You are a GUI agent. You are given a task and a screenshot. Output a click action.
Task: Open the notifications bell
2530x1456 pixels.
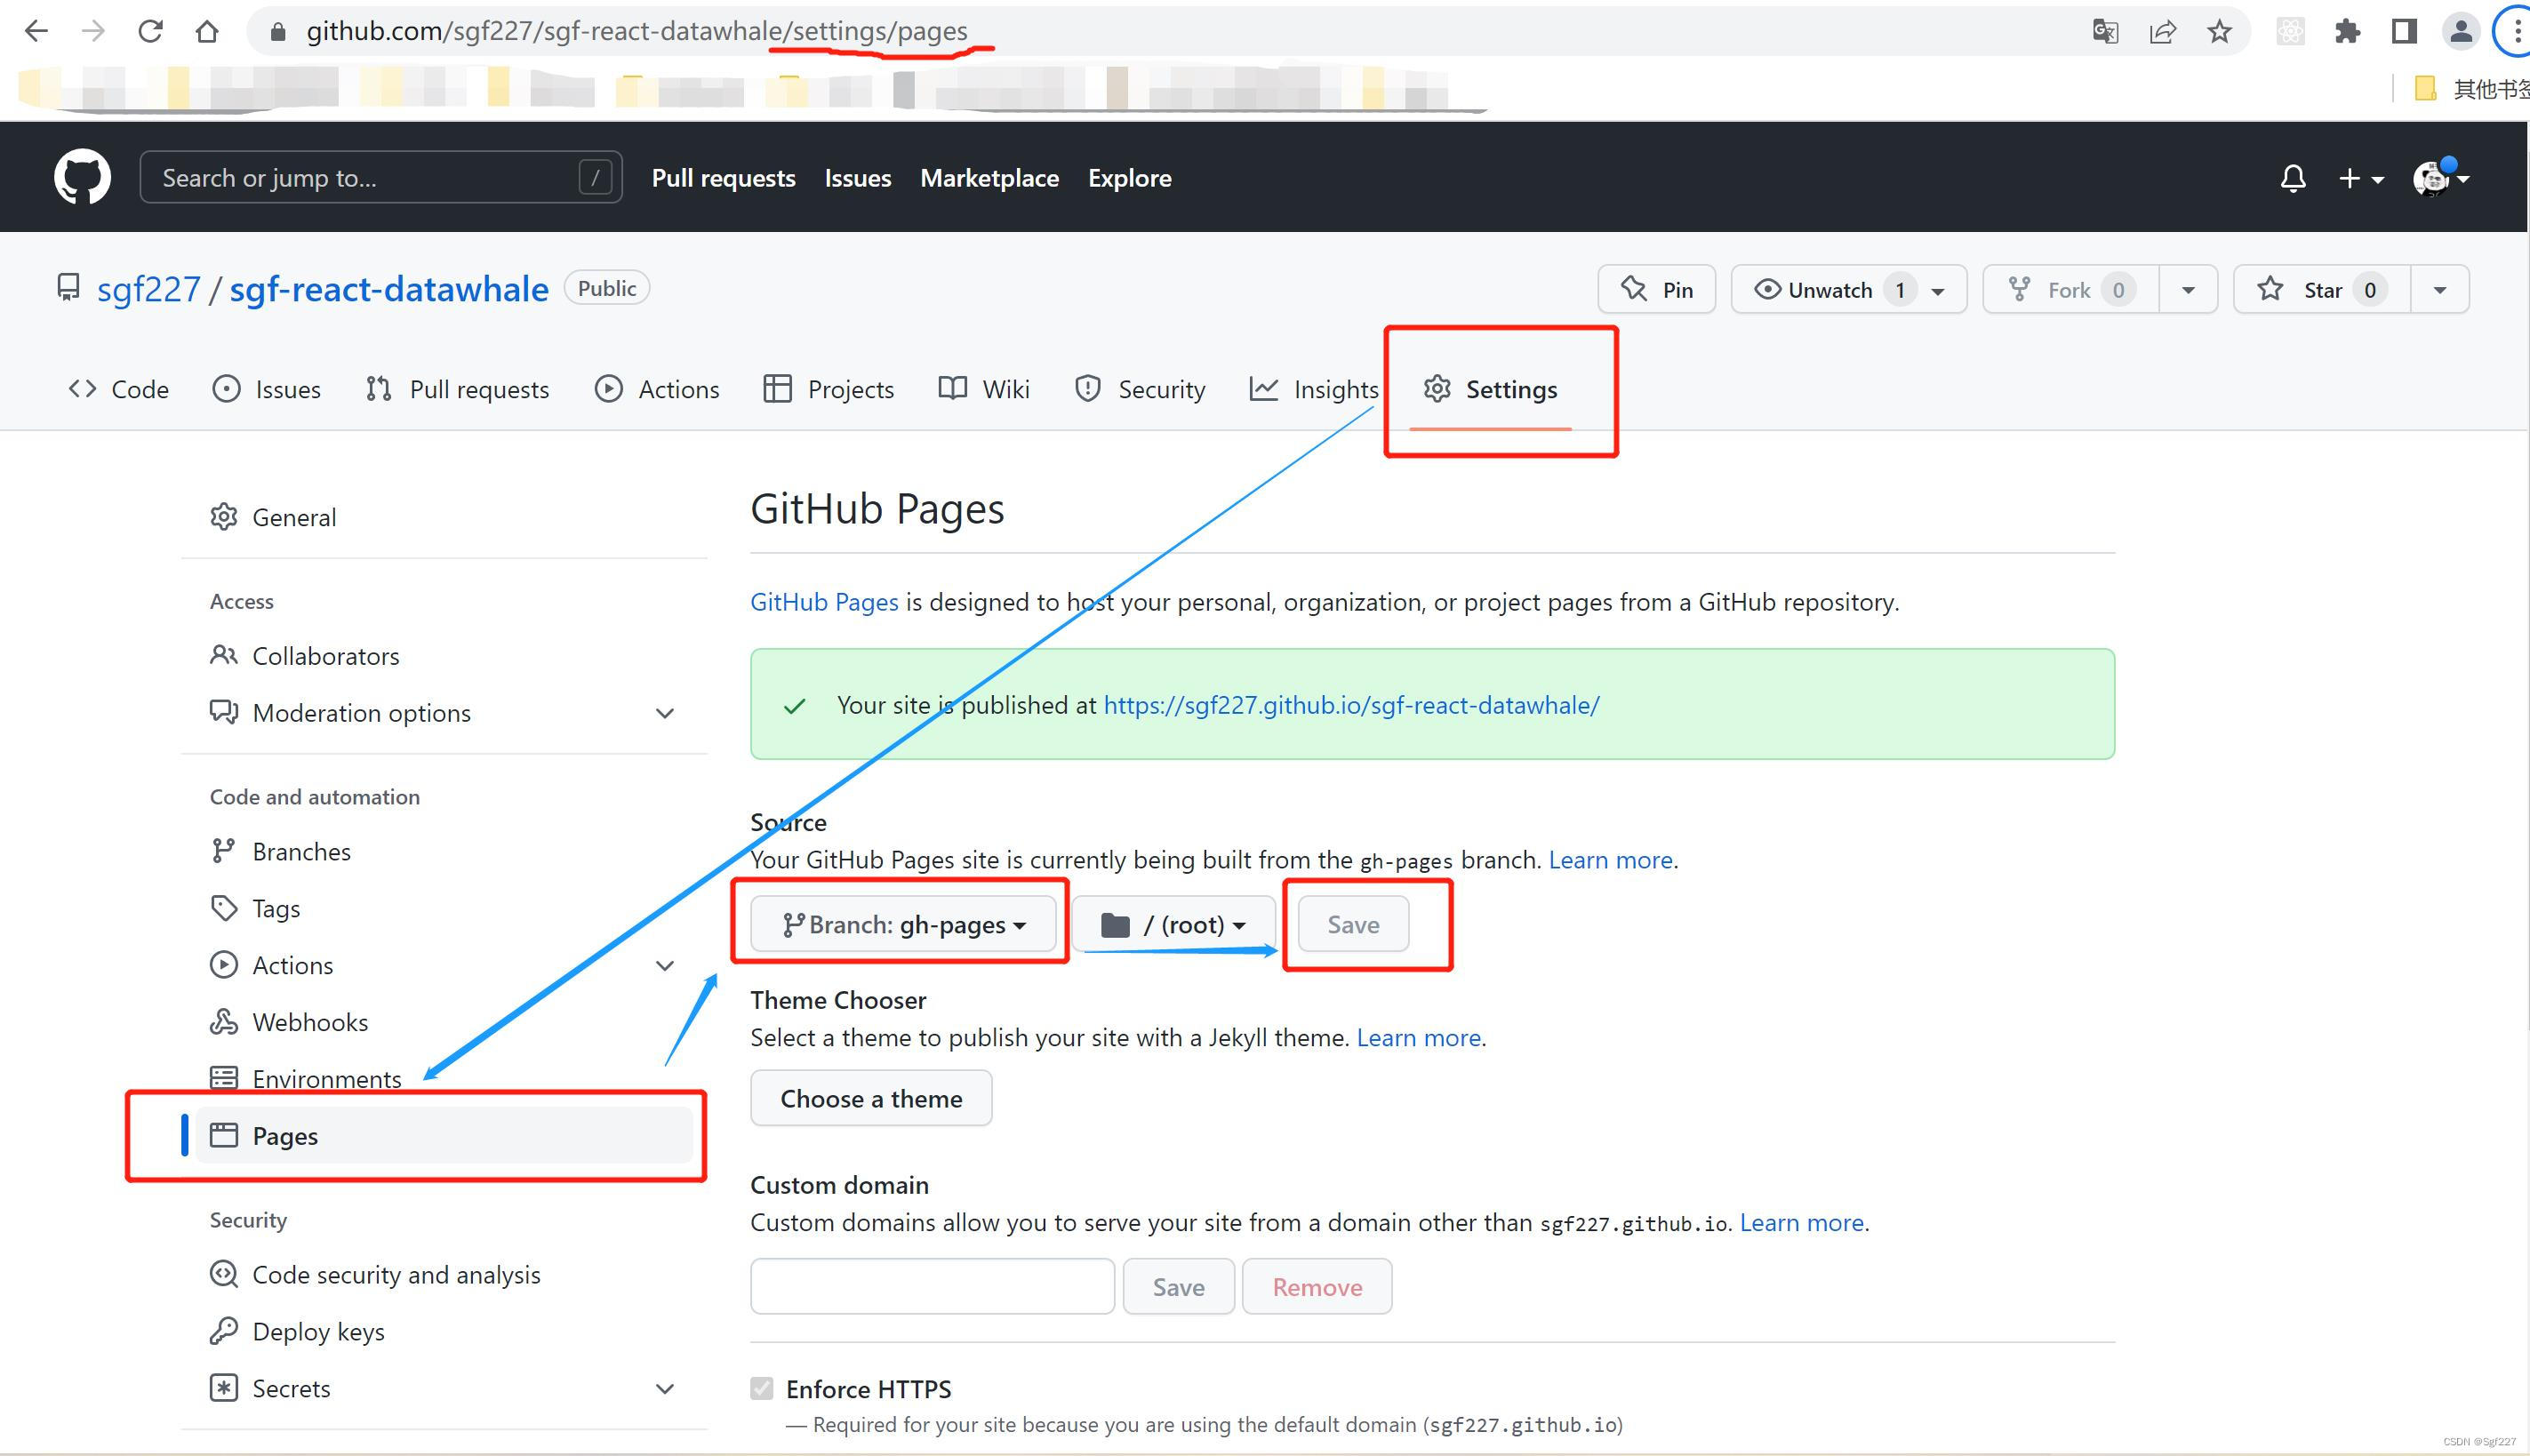click(2292, 179)
